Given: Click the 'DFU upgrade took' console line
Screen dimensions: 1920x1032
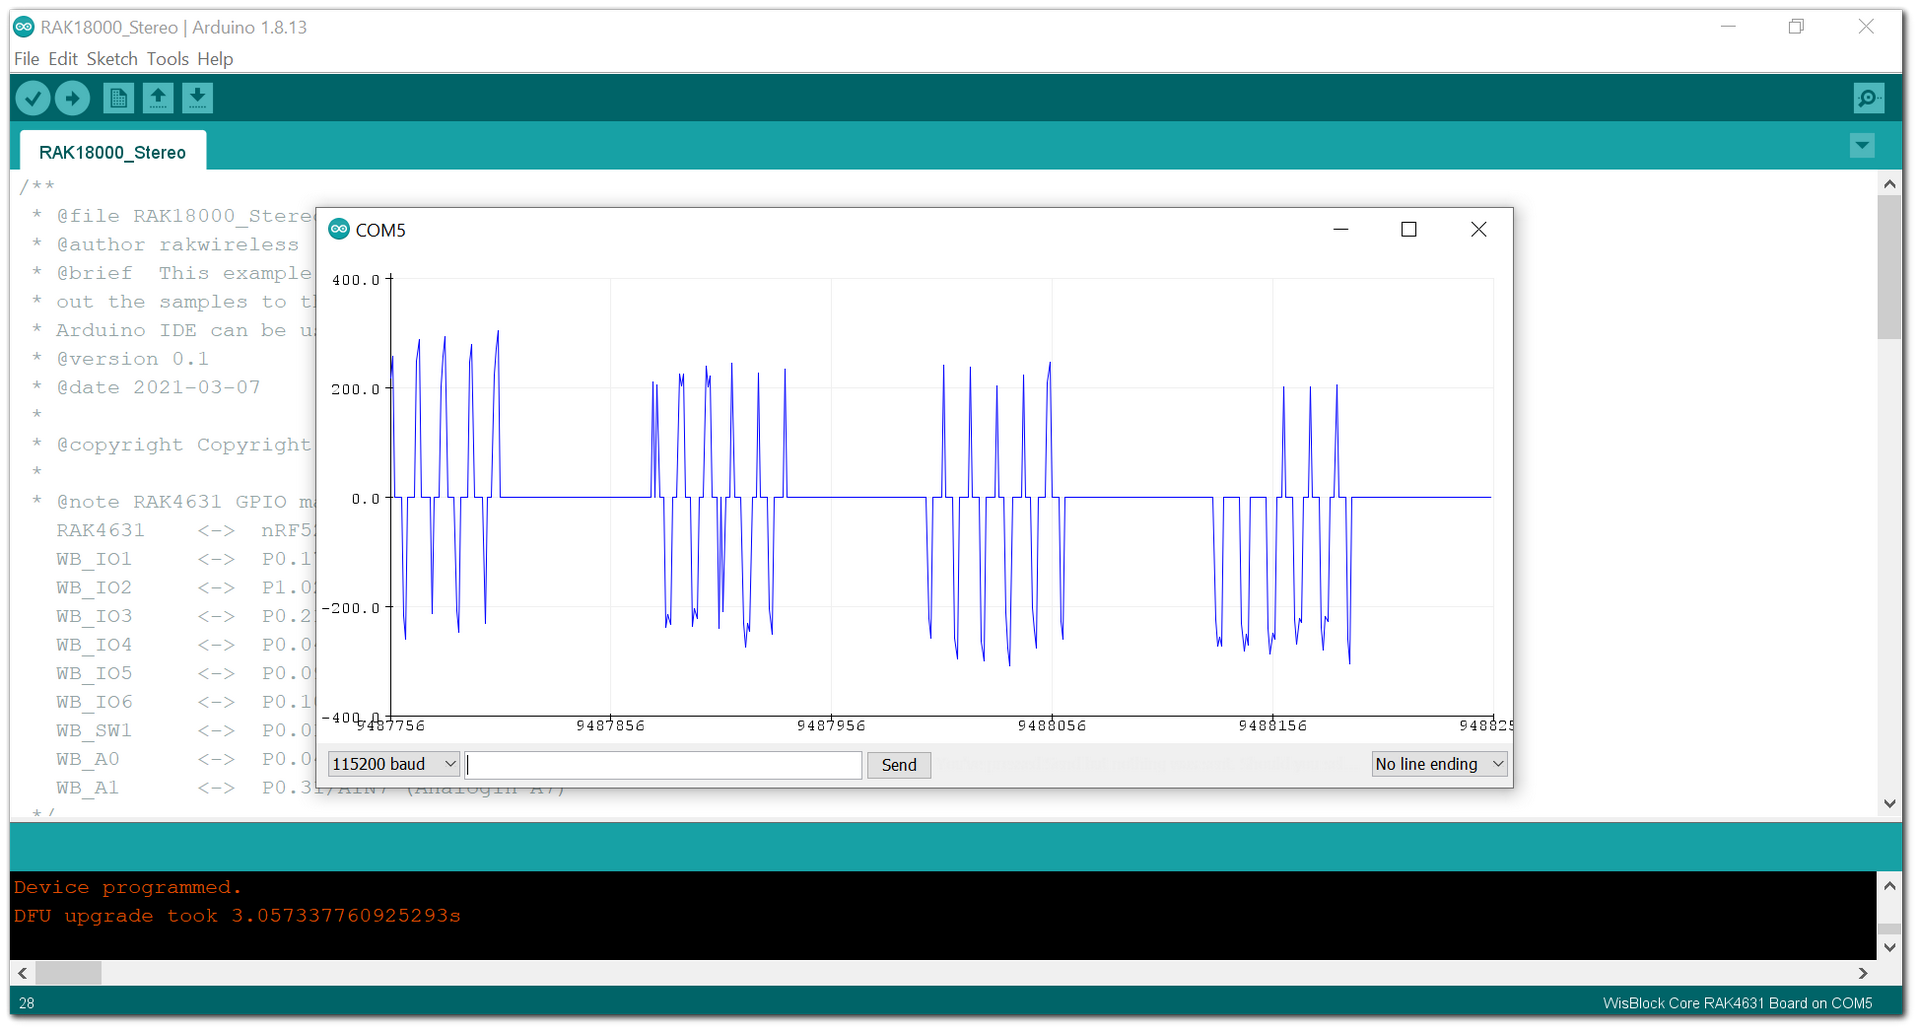Looking at the screenshot, I should click(x=237, y=916).
